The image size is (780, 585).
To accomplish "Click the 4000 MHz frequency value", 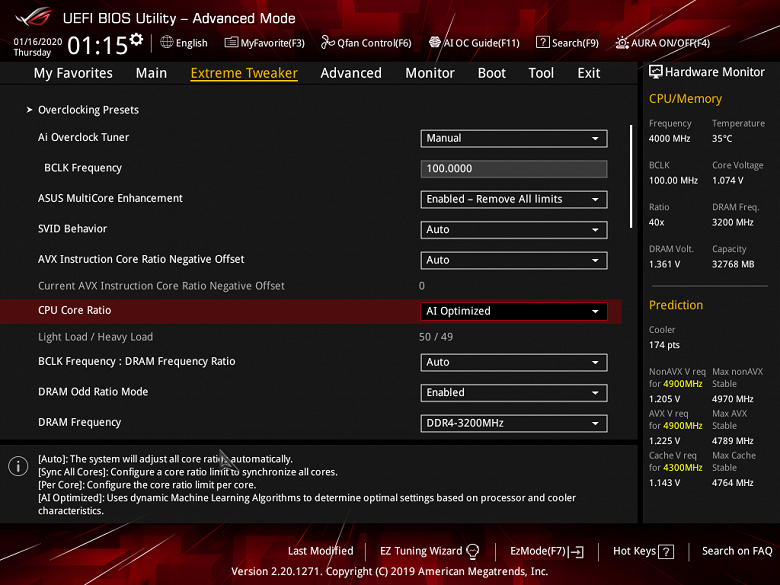I will [669, 138].
